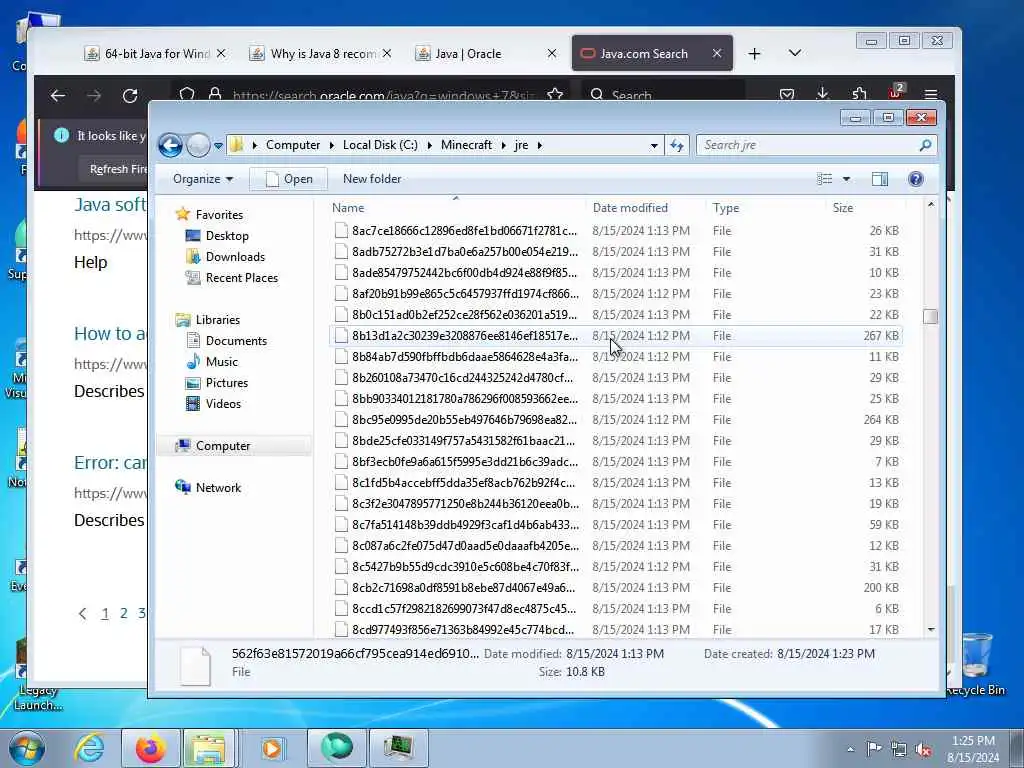The height and width of the screenshot is (768, 1024).
Task: Click the Open toolbar button
Action: [x=289, y=179]
